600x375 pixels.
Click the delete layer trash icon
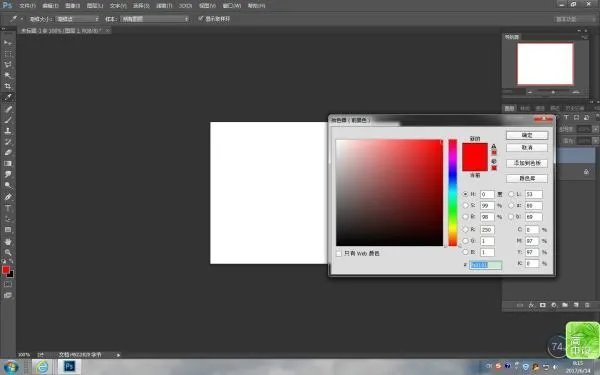(x=587, y=305)
